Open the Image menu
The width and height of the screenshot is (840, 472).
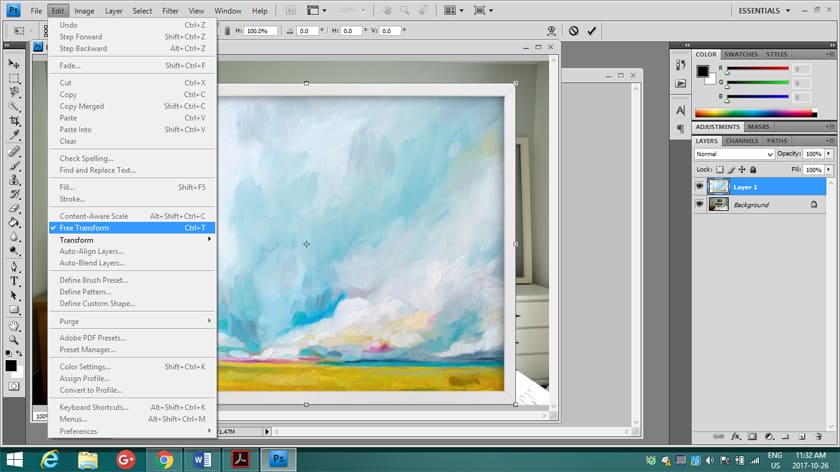pyautogui.click(x=84, y=11)
